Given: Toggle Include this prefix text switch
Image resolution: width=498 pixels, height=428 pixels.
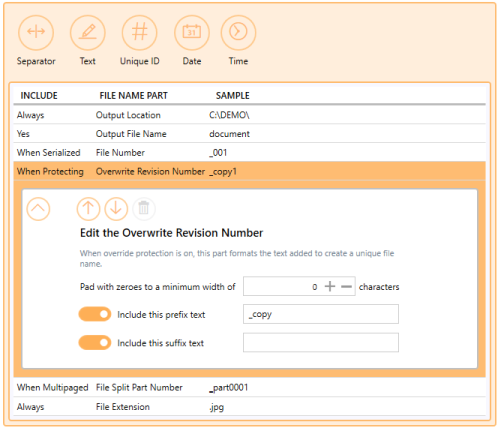Looking at the screenshot, I should [x=95, y=314].
